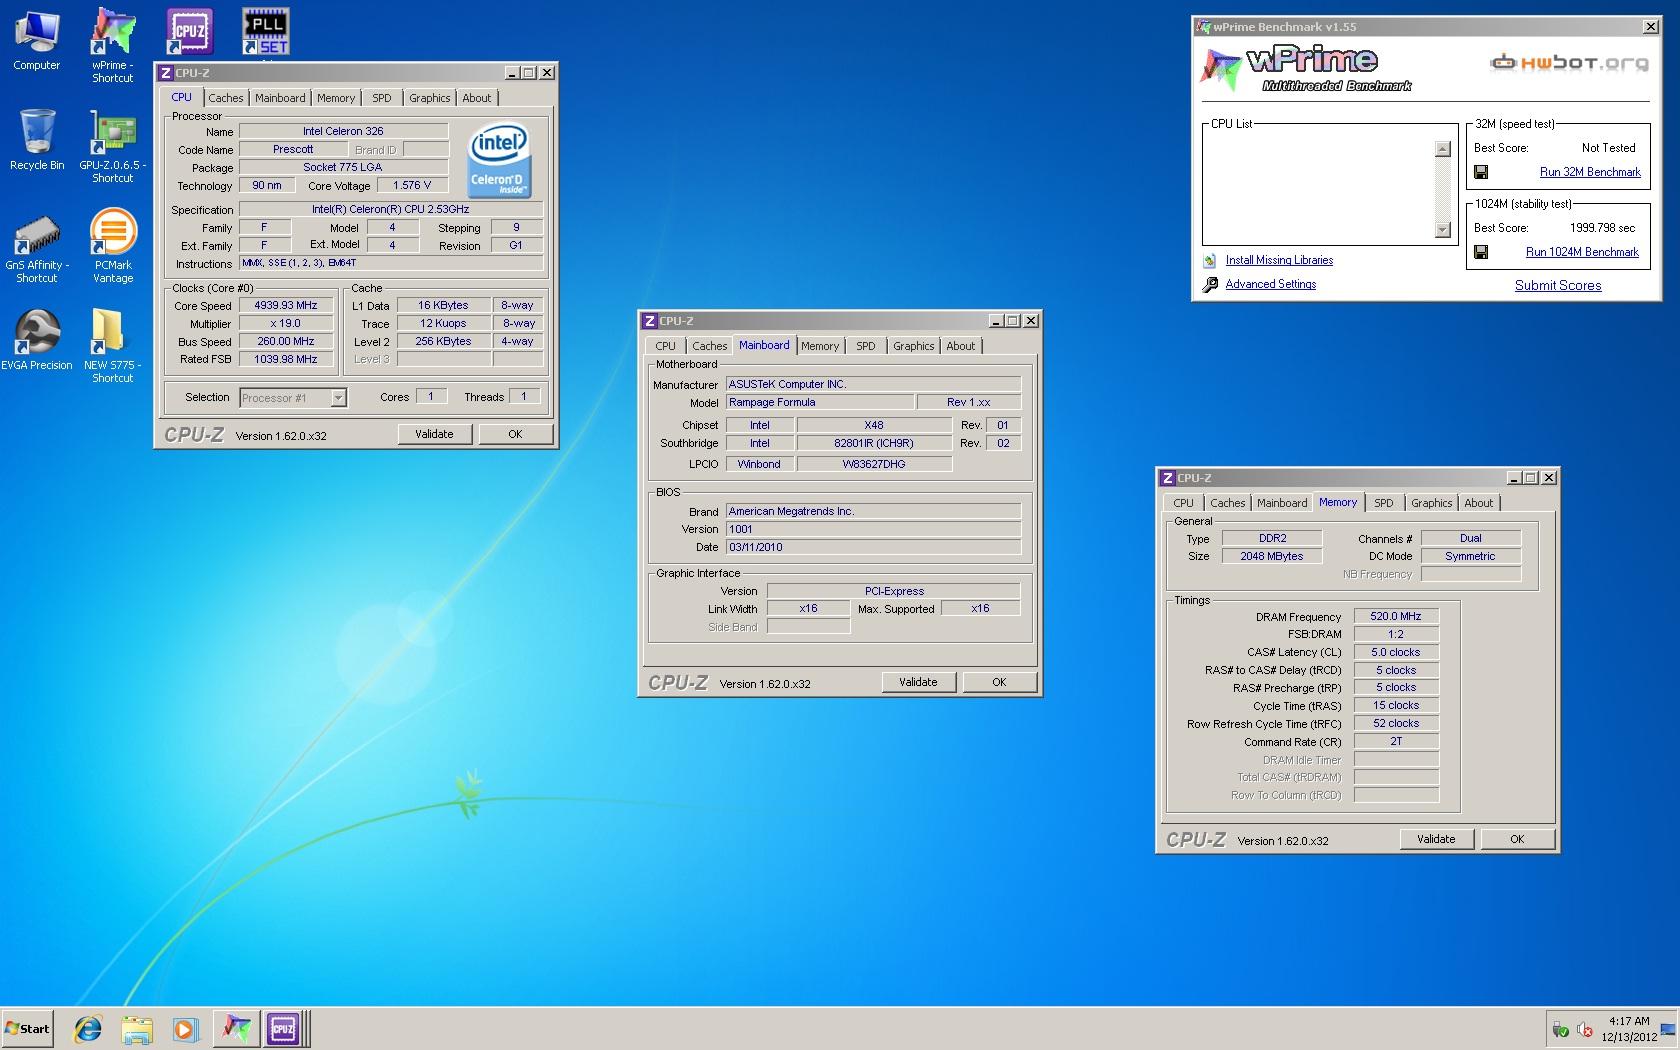1680x1050 pixels.
Task: Click the hwbot.org logo in wPrime
Action: click(x=1569, y=63)
